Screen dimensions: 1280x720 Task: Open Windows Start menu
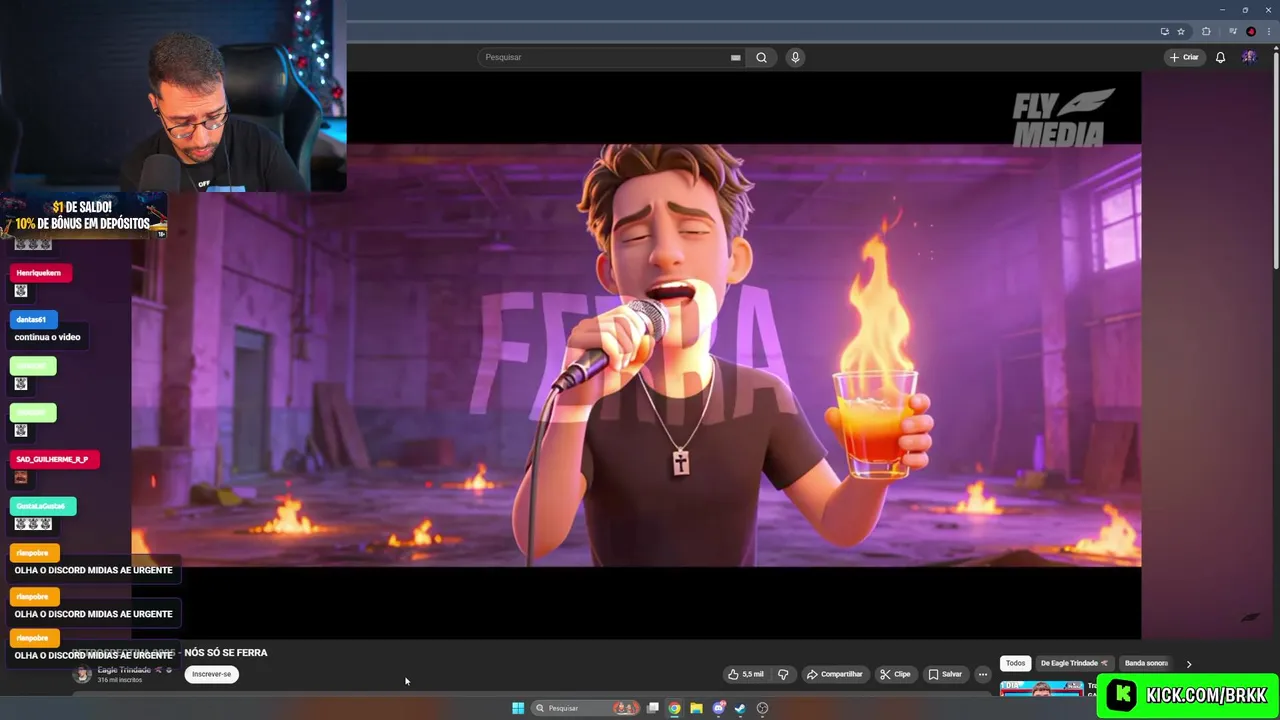coord(518,708)
